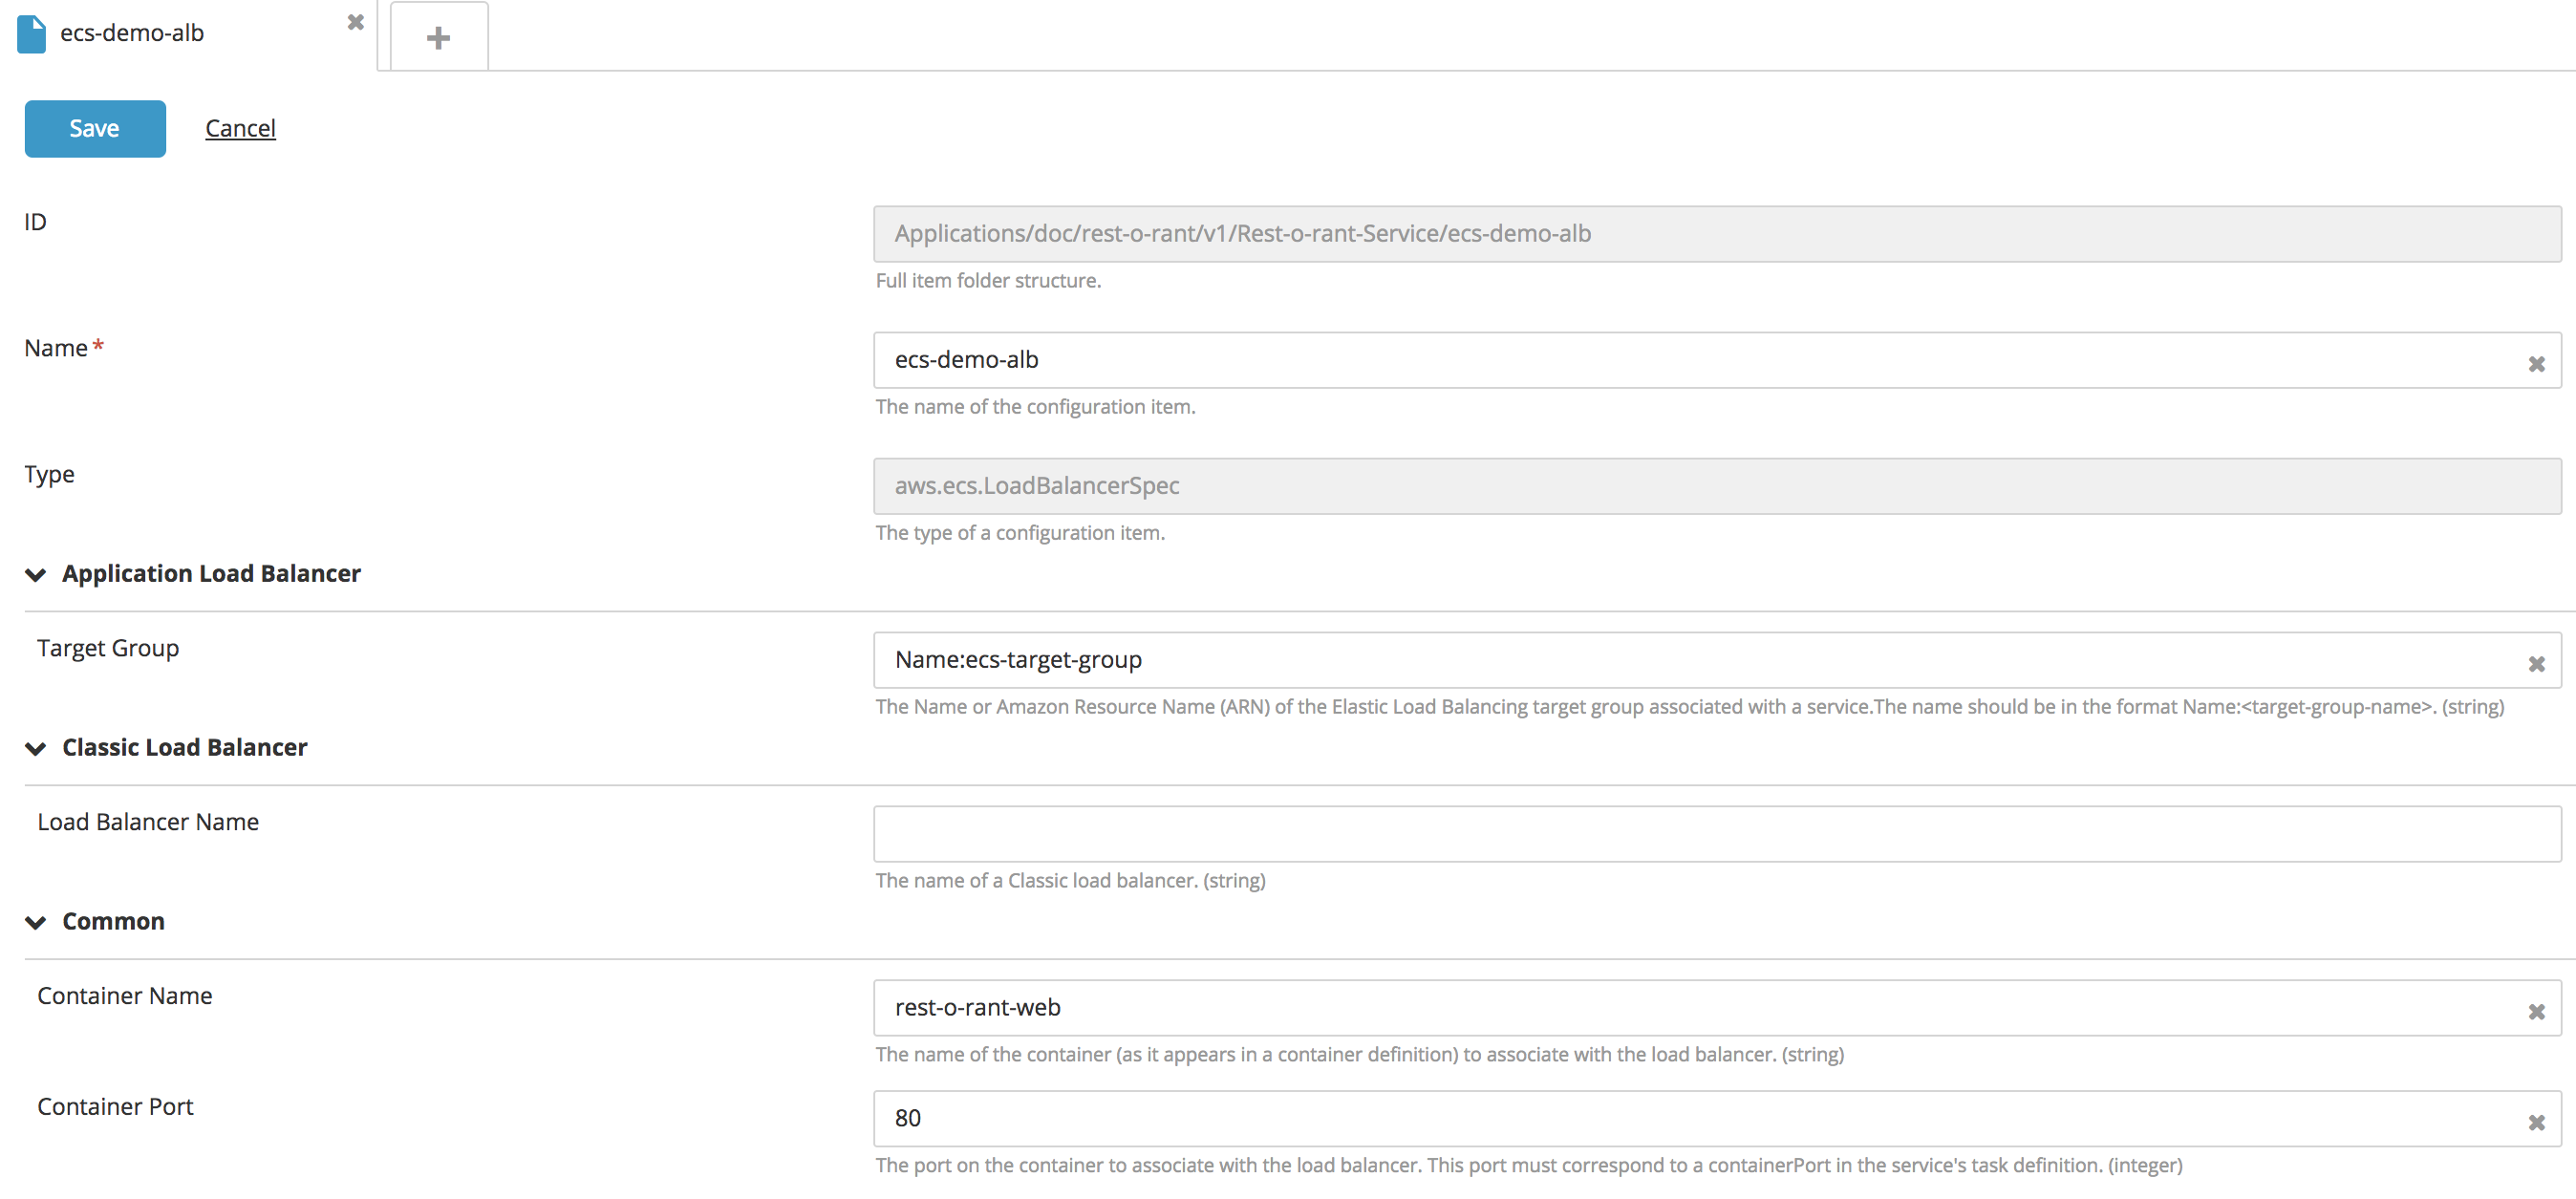Screen dimensions: 2576x1199
Task: Save the configuration item
Action: tap(95, 129)
